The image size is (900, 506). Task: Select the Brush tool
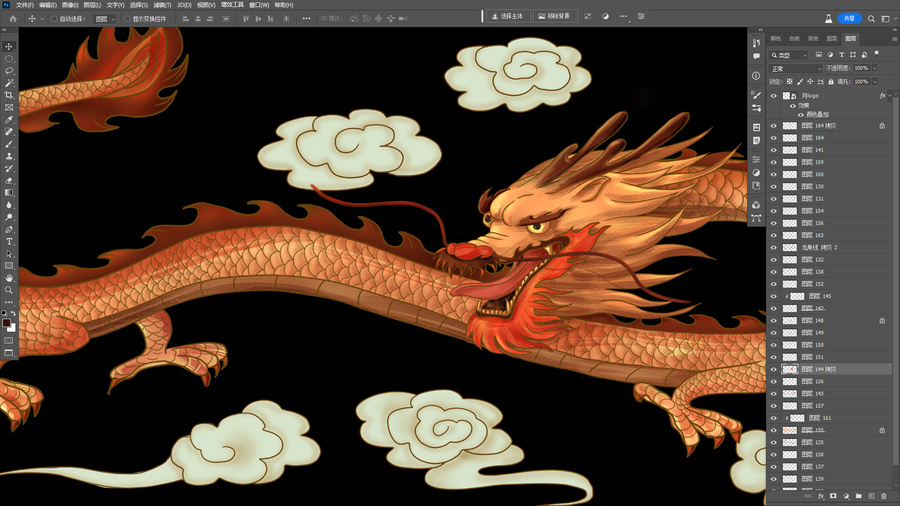(9, 144)
